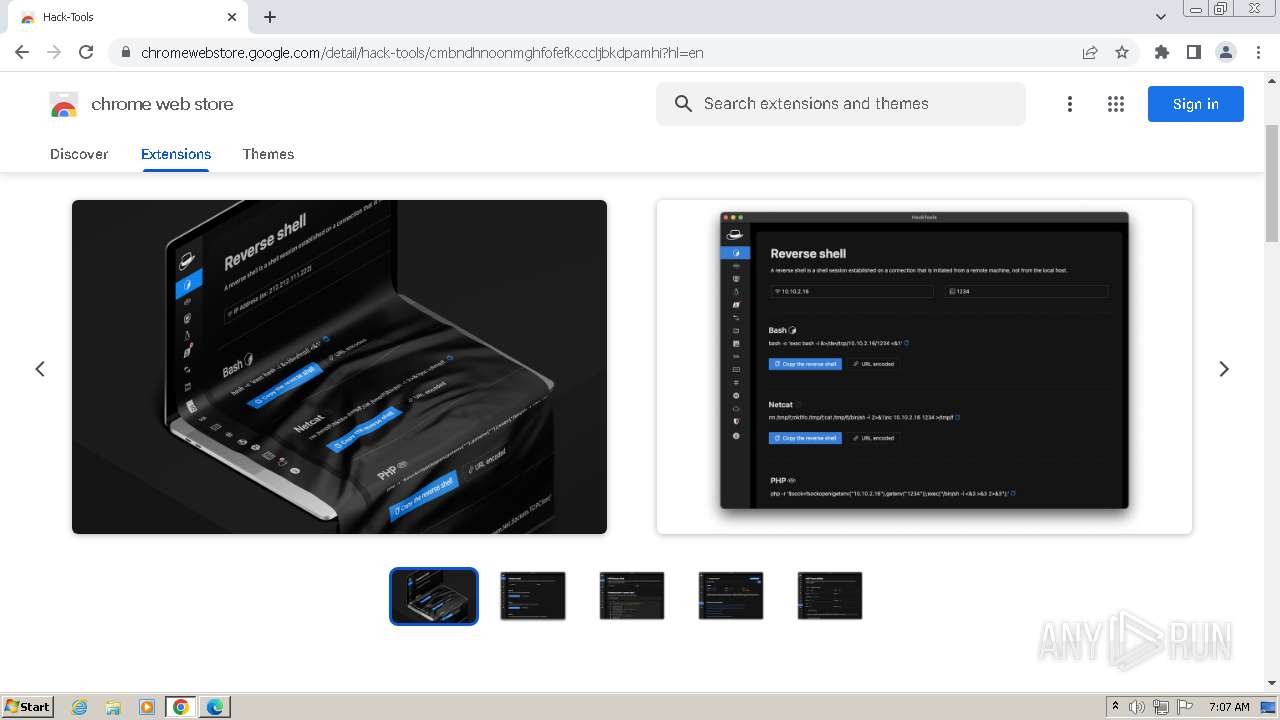Close the Hack-Tools tab

click(232, 17)
